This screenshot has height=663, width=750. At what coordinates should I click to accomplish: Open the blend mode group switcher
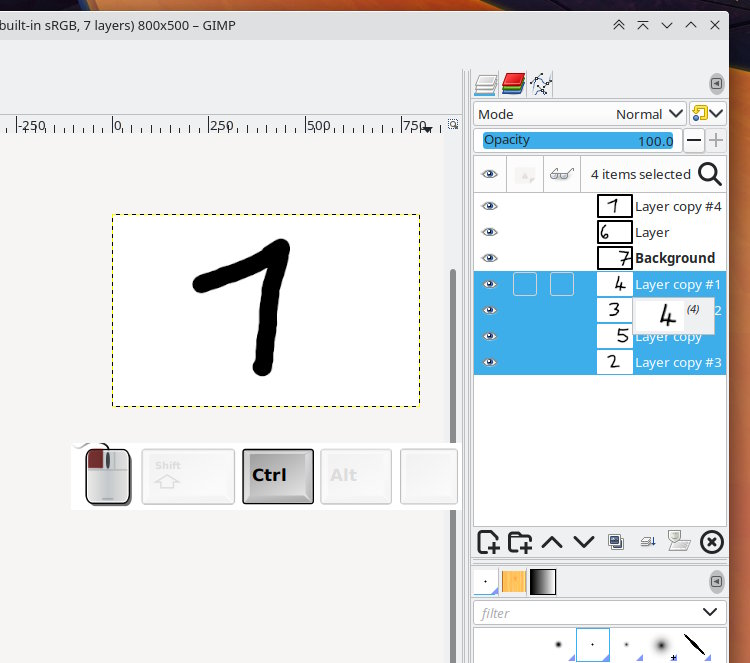click(708, 114)
